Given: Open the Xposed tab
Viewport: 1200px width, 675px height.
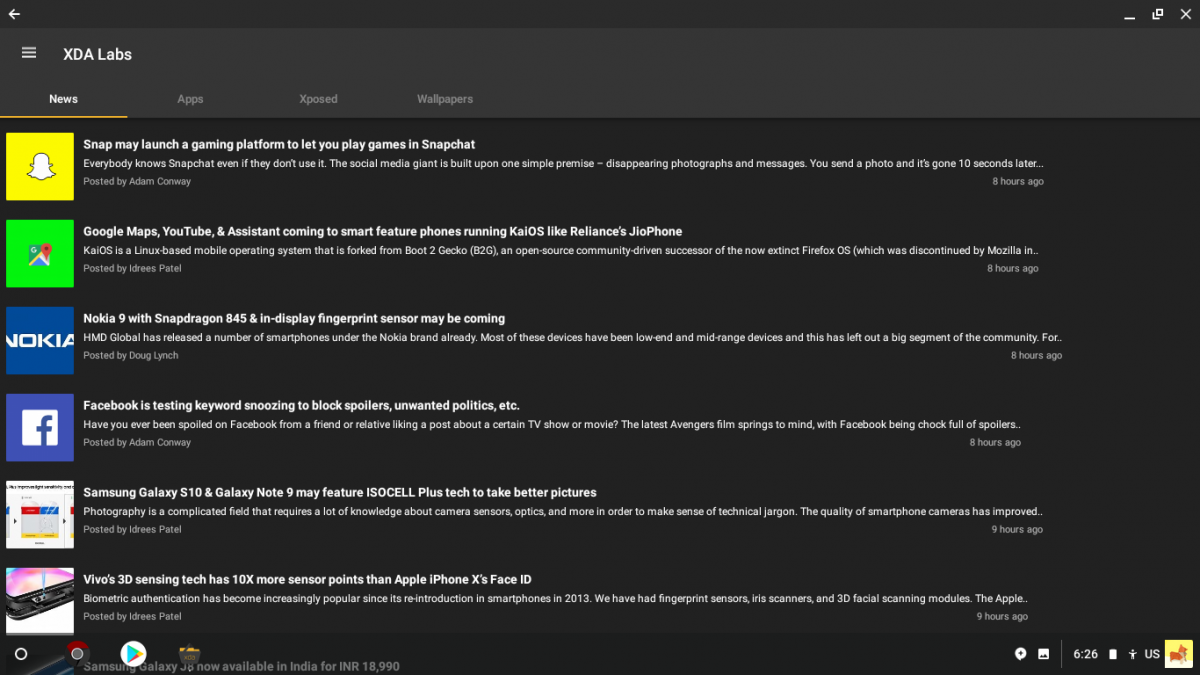Looking at the screenshot, I should [318, 99].
